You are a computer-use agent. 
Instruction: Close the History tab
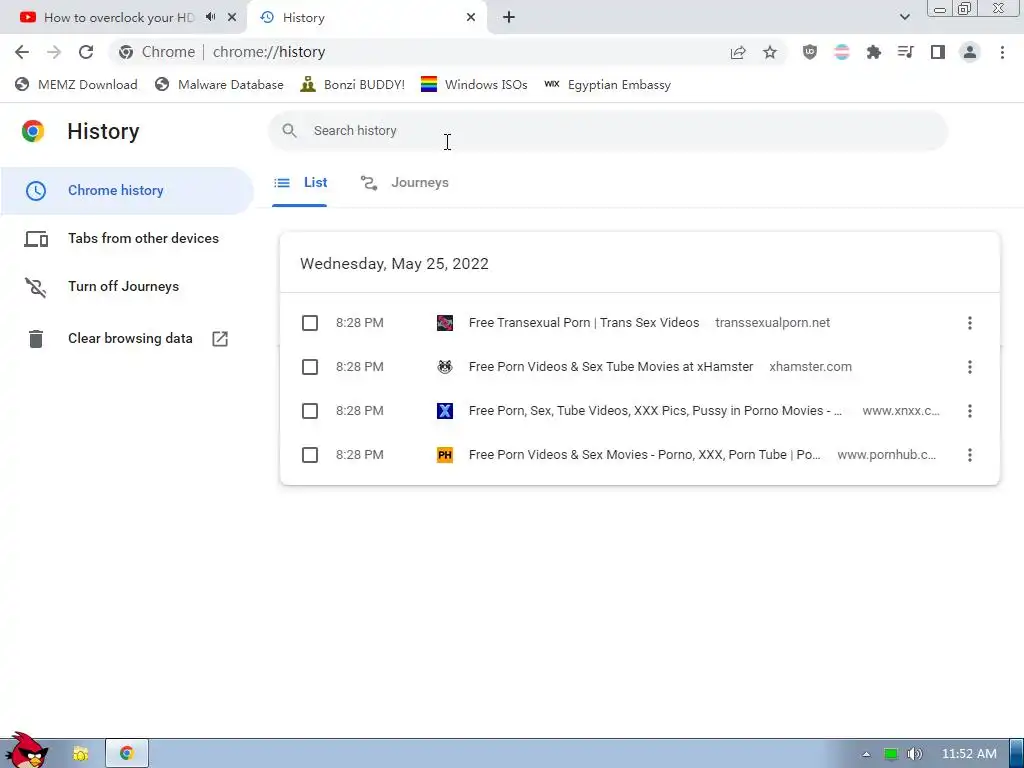pyautogui.click(x=471, y=18)
